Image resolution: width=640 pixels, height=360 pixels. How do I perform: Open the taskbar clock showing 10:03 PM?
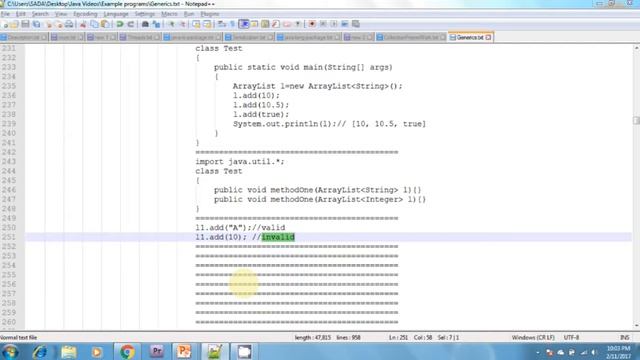point(618,352)
